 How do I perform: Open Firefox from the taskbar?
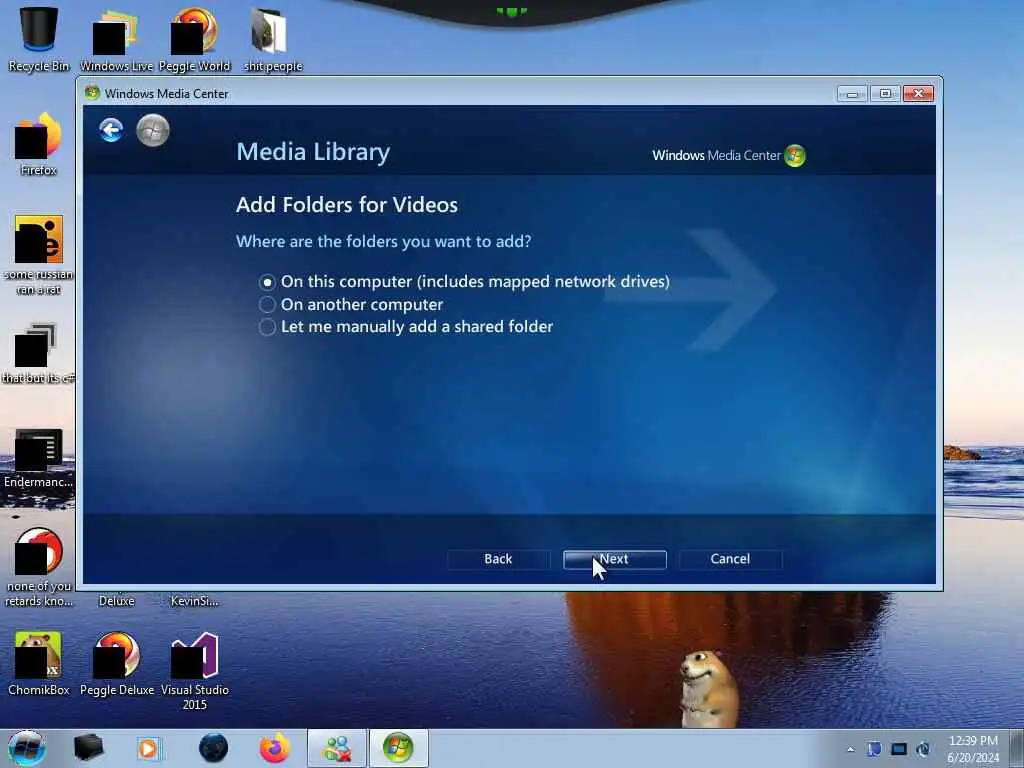275,748
